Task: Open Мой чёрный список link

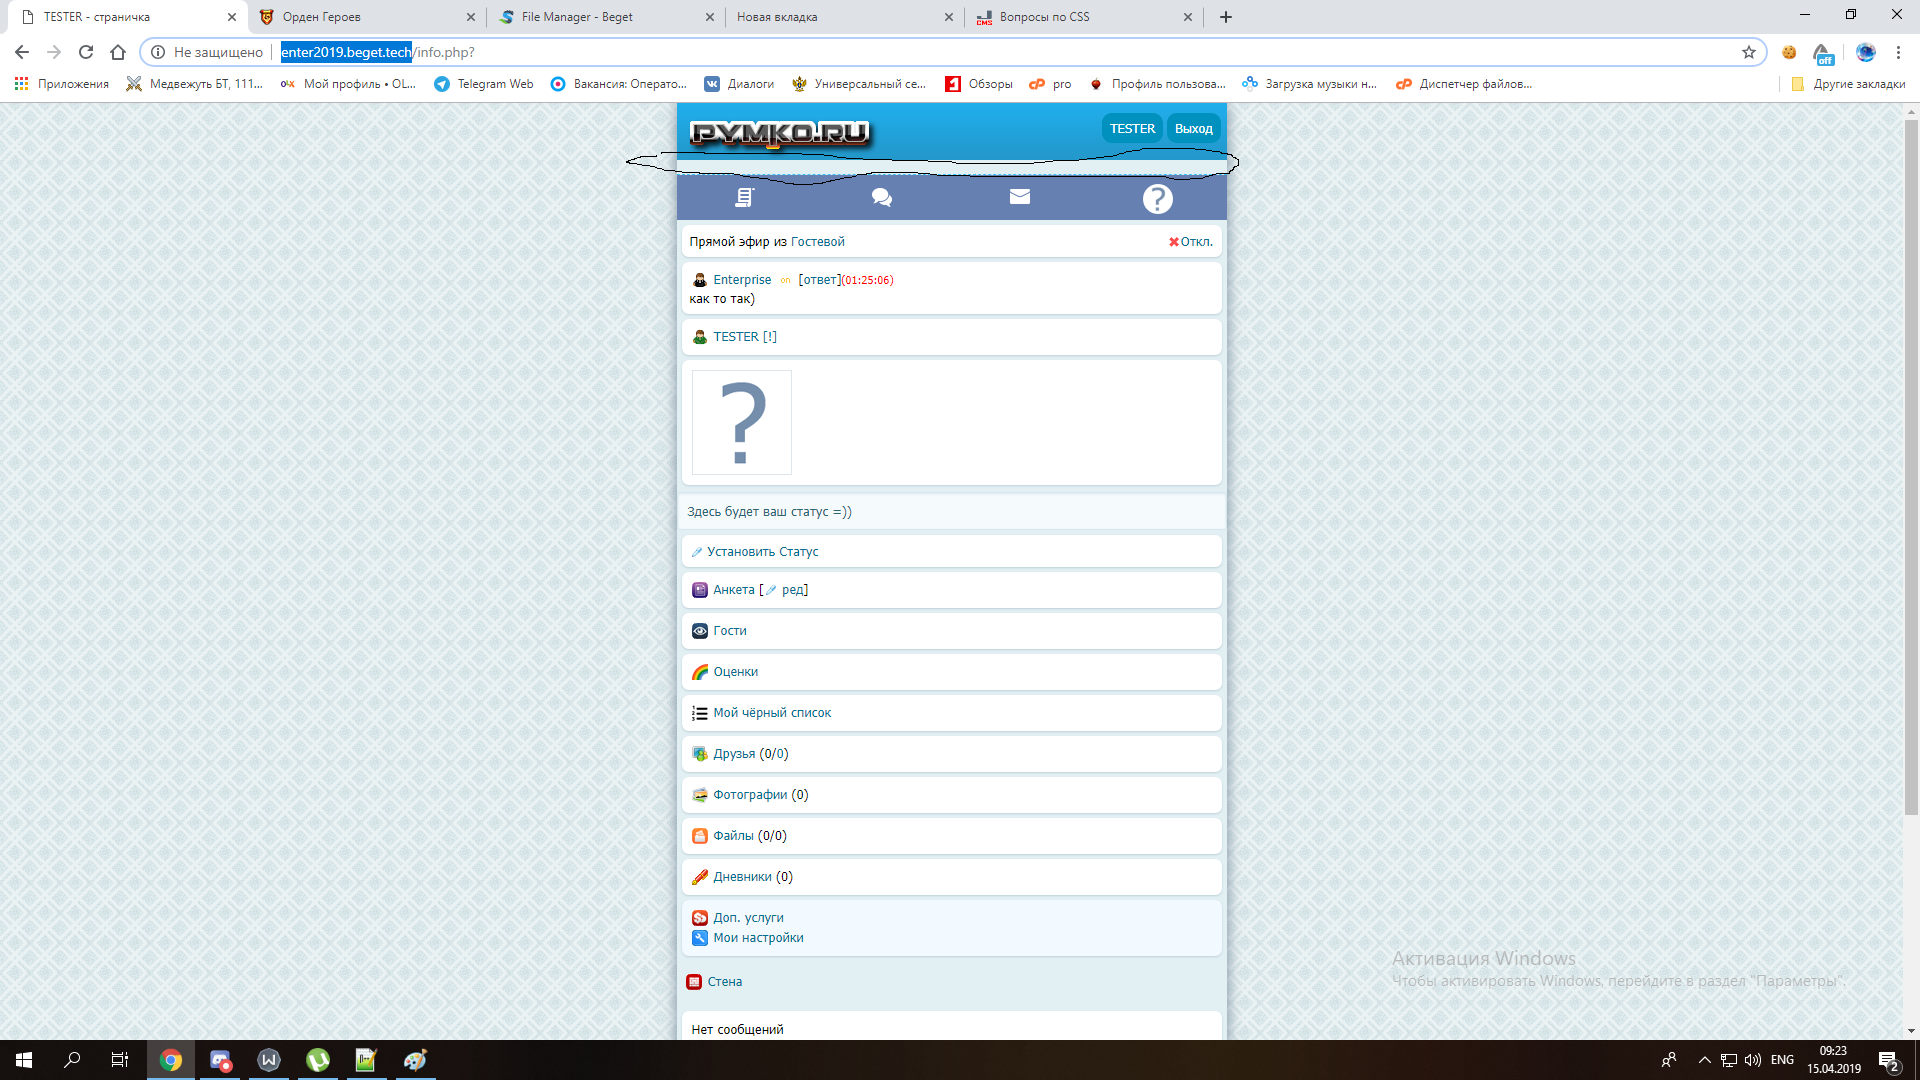Action: pos(772,713)
